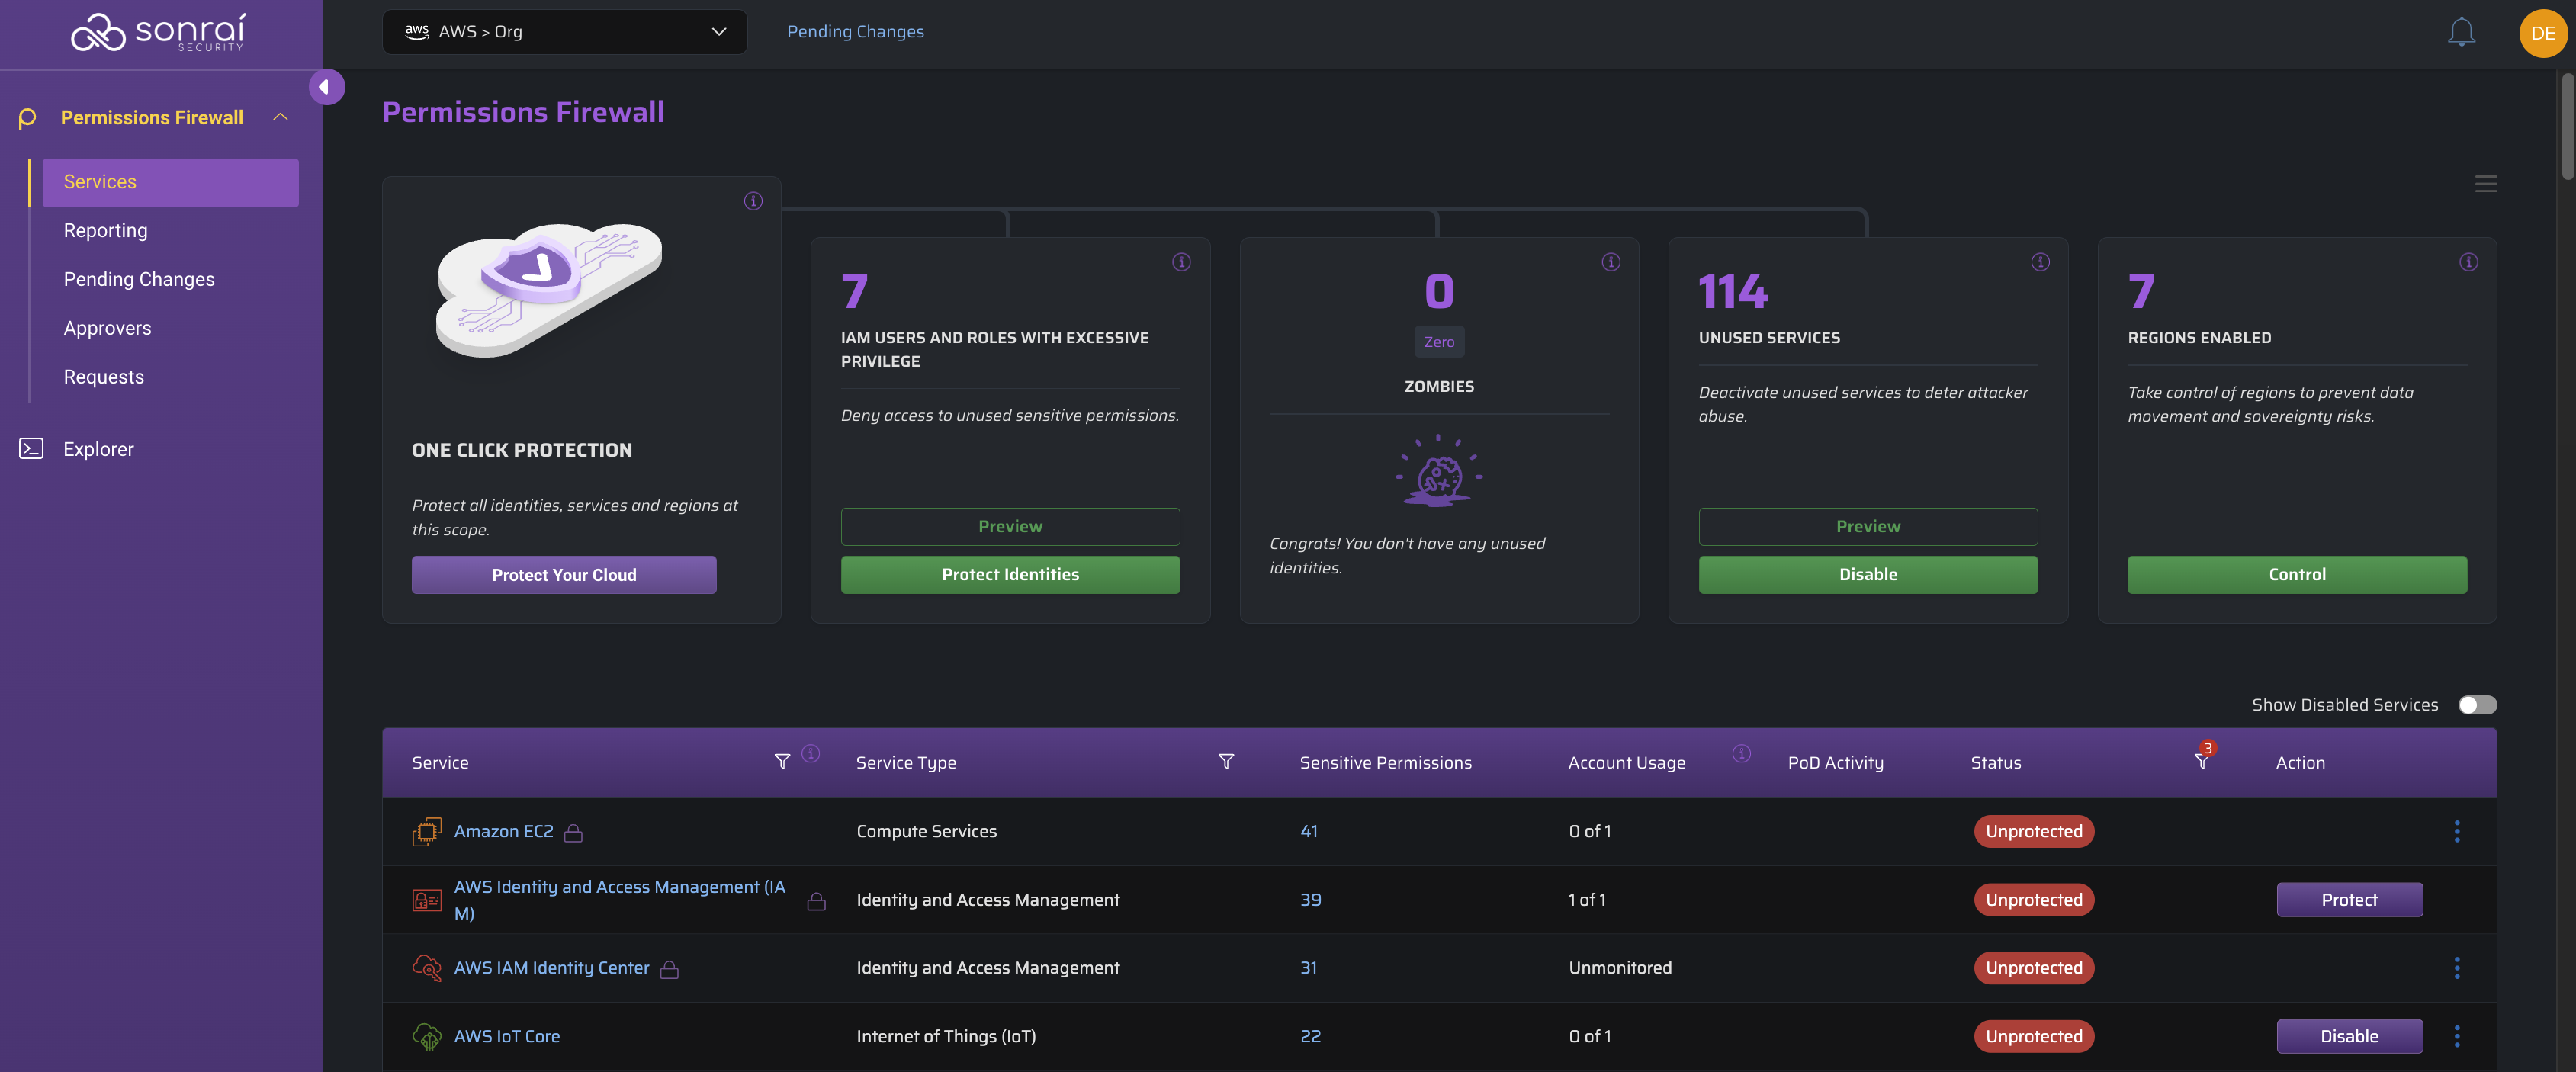Filter the Service Type column
The width and height of the screenshot is (2576, 1072).
pos(1226,762)
